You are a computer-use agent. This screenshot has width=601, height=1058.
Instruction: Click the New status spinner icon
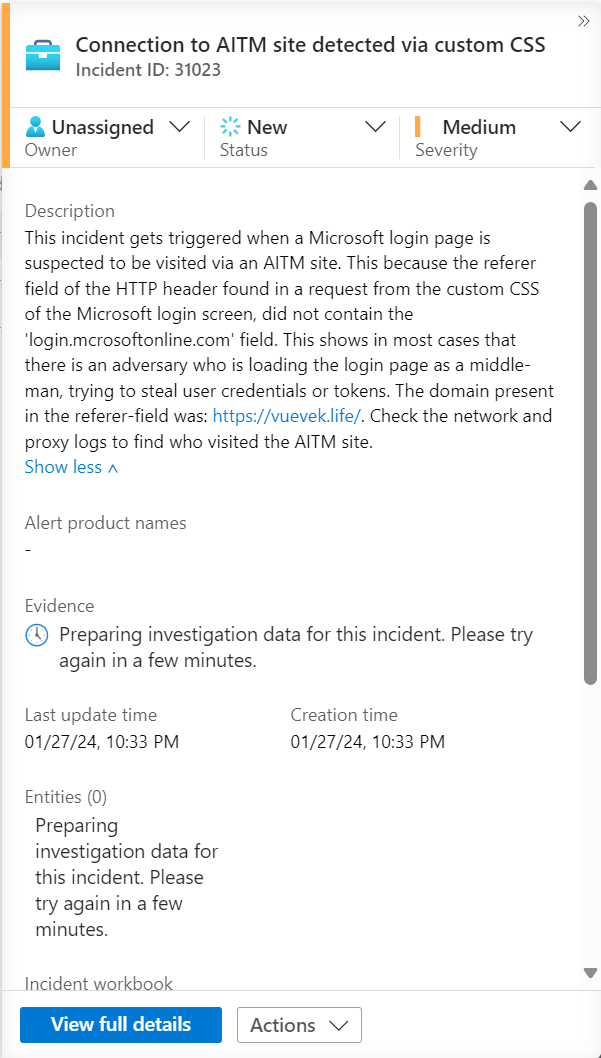pyautogui.click(x=231, y=127)
